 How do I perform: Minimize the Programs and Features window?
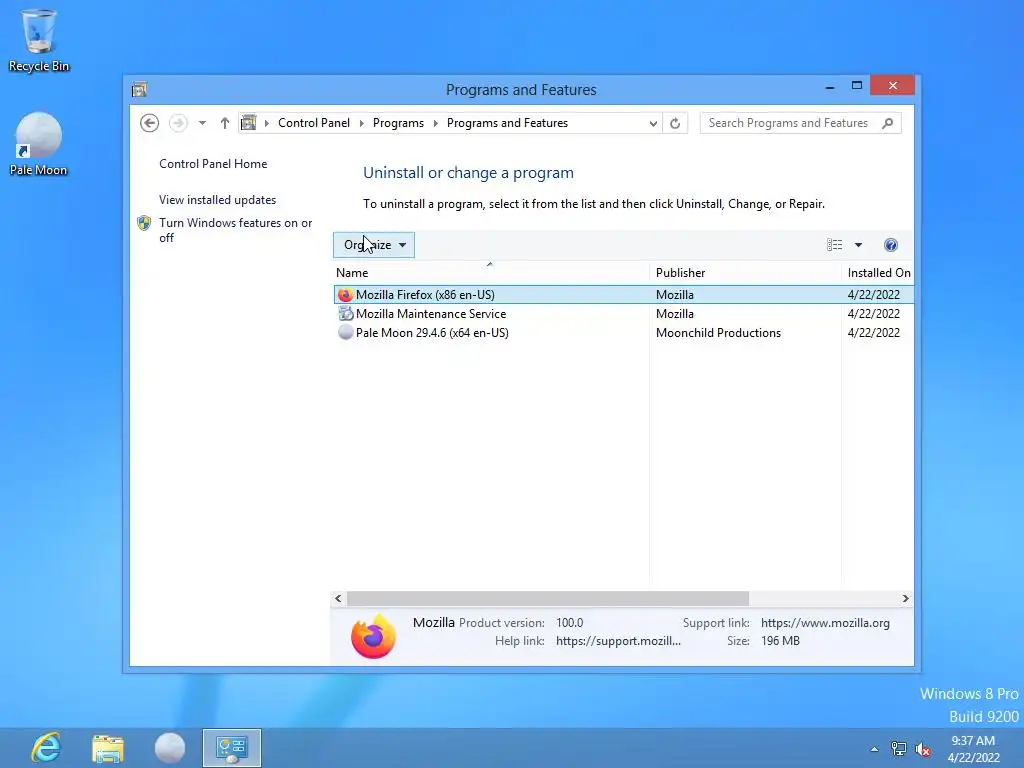(830, 86)
